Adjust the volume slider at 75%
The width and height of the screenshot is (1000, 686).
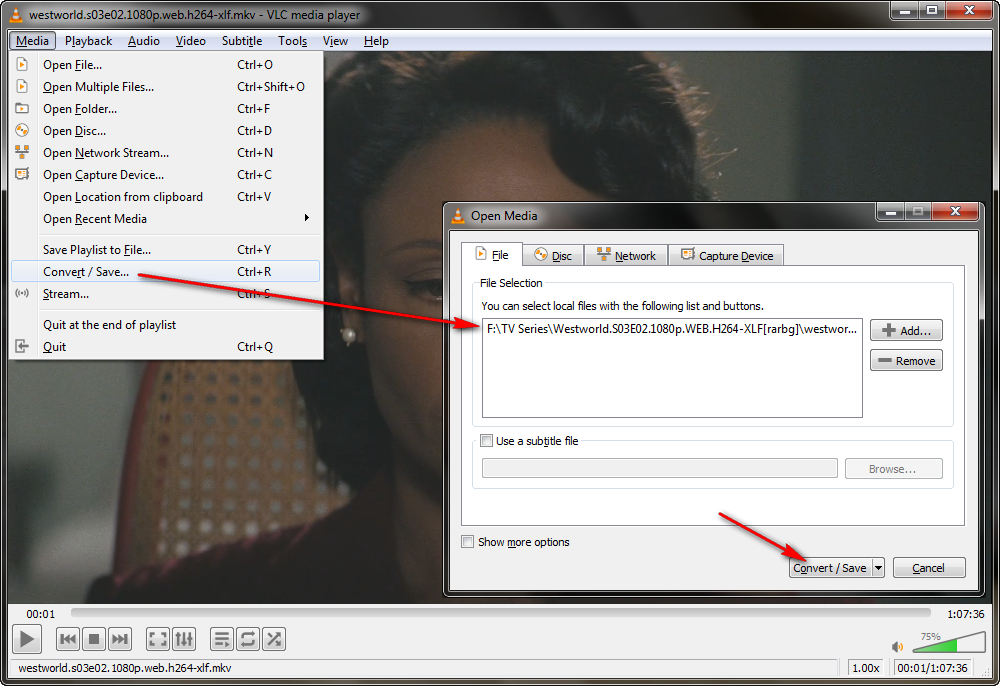(x=949, y=643)
